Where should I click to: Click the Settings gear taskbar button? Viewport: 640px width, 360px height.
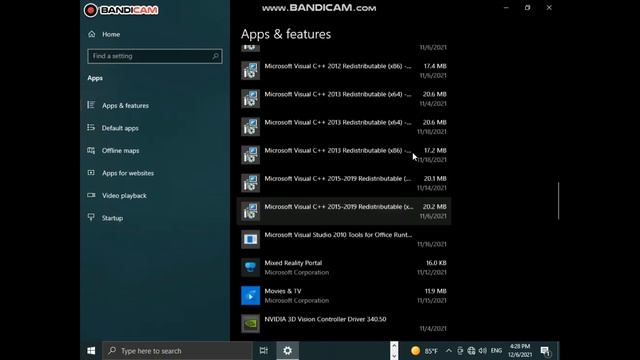coord(287,351)
